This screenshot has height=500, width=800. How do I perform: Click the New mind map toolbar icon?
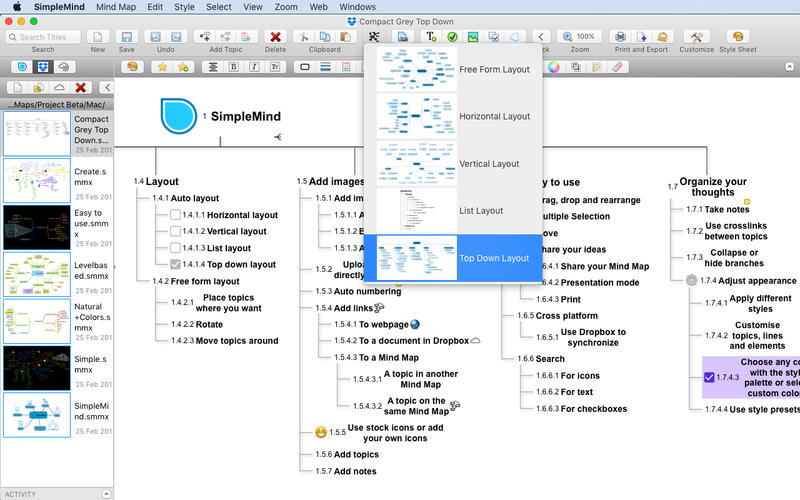click(x=97, y=37)
